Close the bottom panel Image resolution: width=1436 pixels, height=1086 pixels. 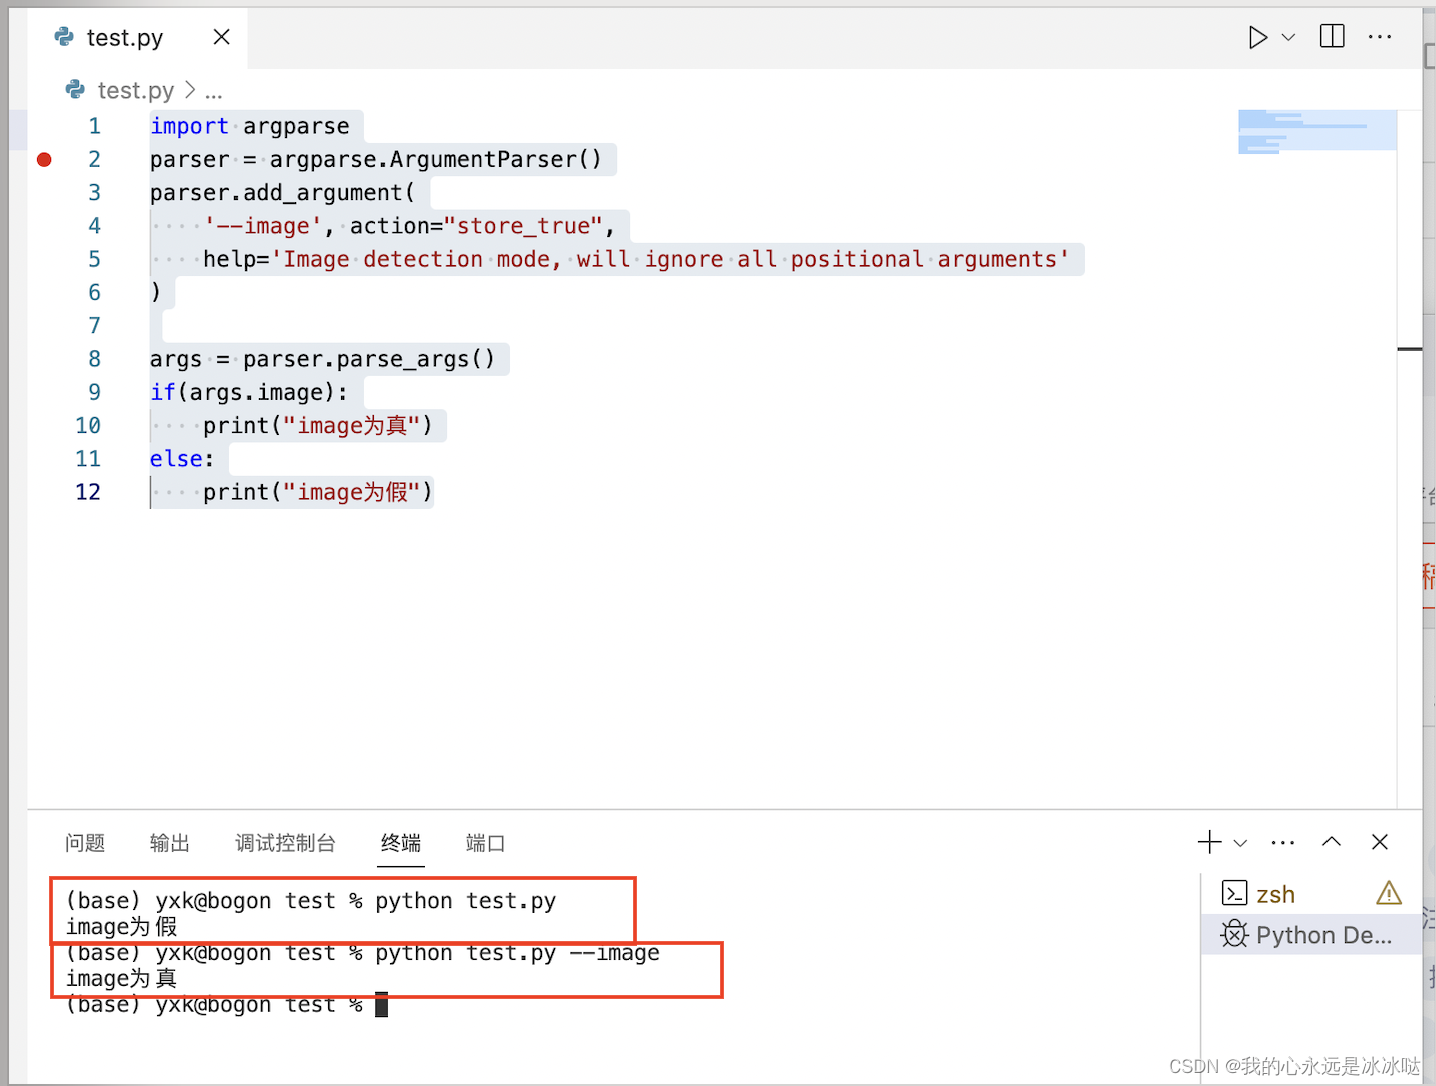(x=1380, y=842)
